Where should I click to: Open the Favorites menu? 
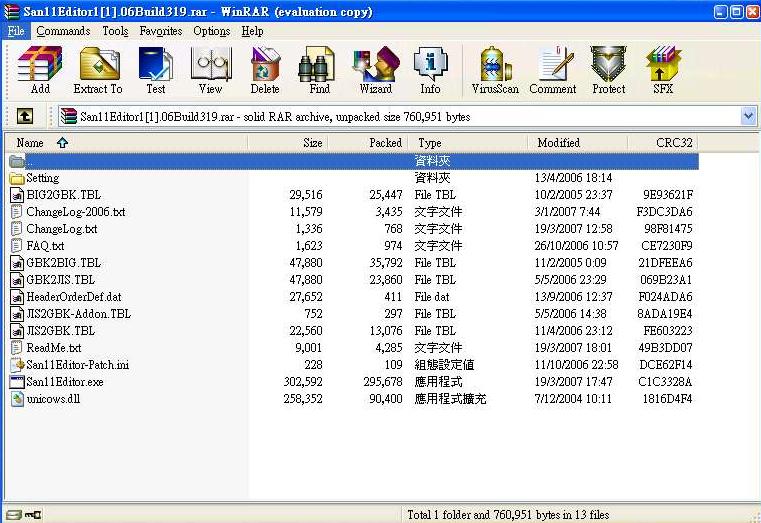click(x=161, y=31)
